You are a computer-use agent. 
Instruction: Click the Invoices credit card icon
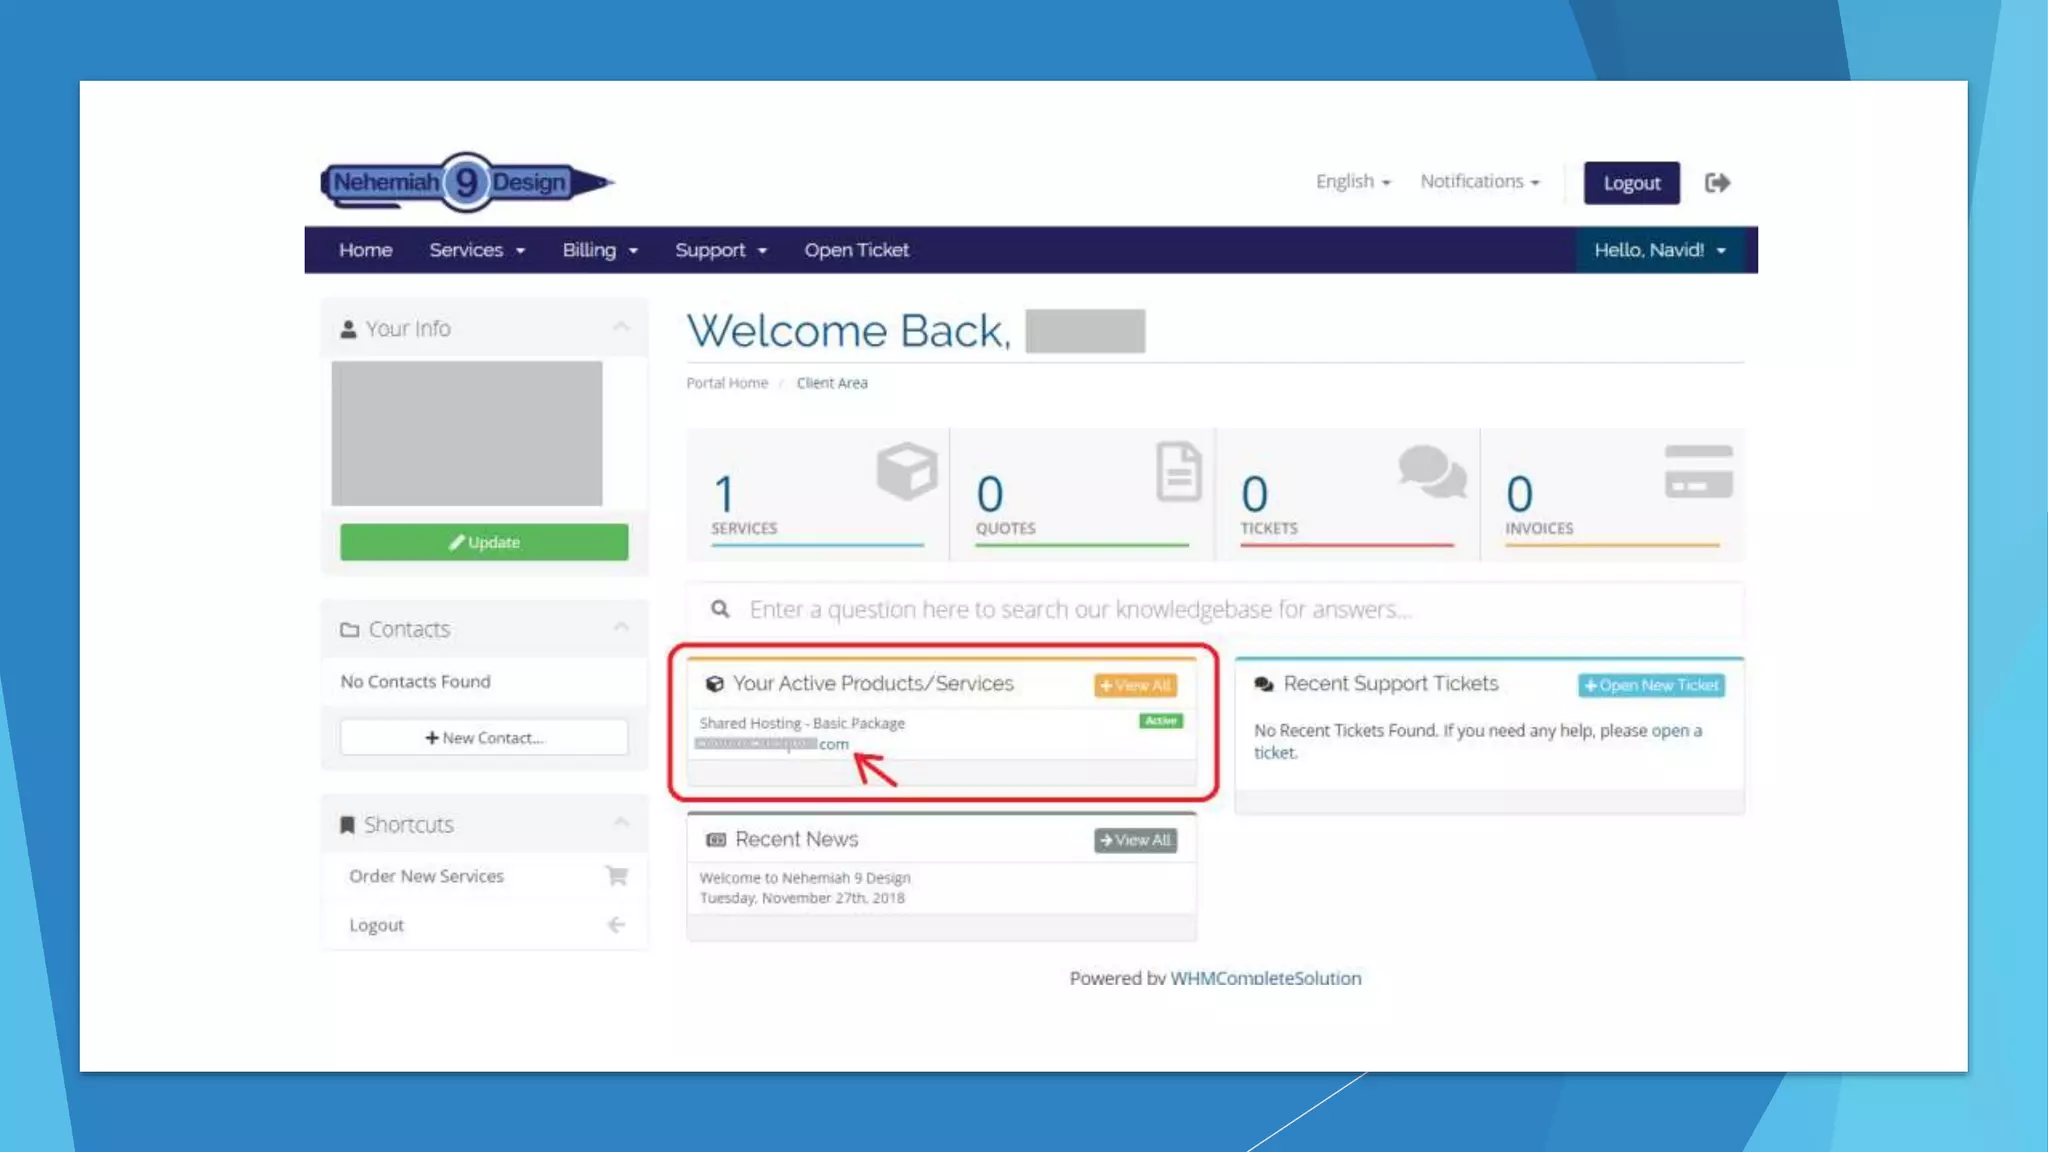(x=1698, y=471)
